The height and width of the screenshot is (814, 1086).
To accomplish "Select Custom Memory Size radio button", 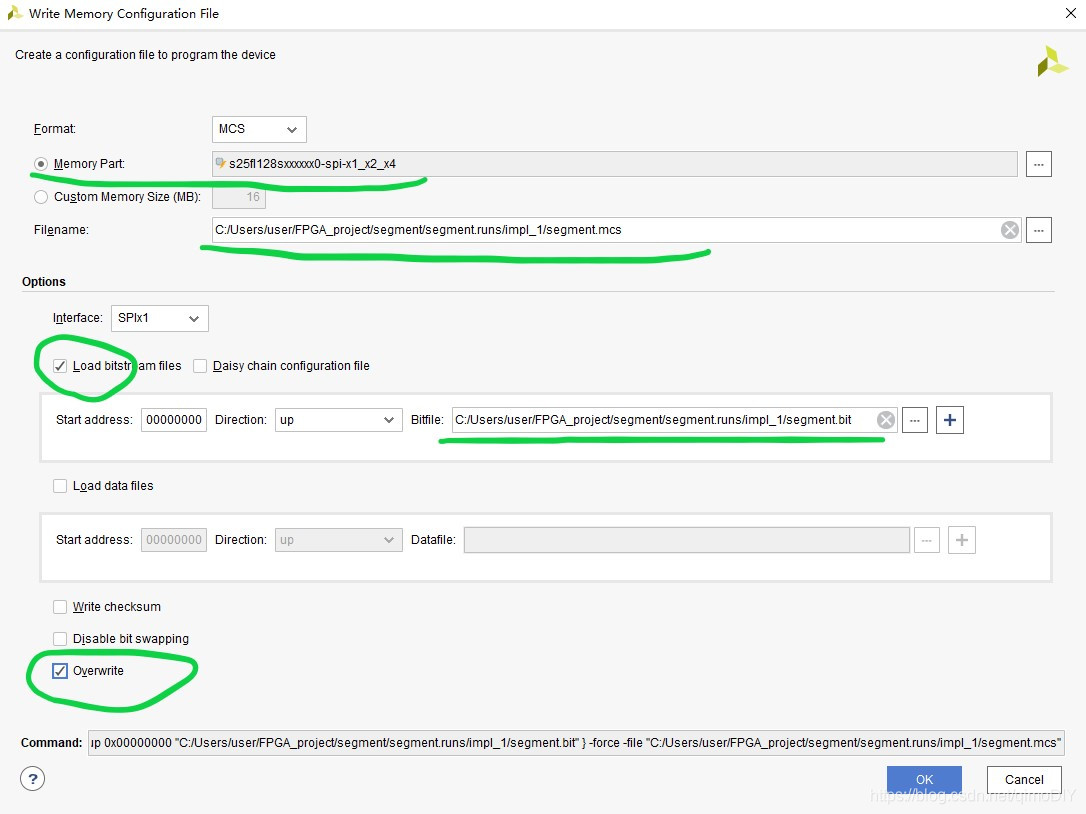I will pos(41,197).
